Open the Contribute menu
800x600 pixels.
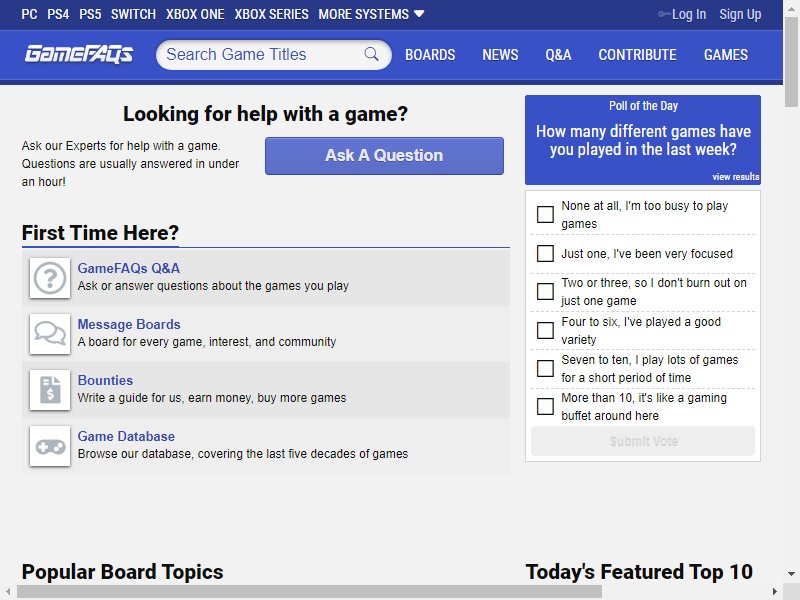point(637,55)
